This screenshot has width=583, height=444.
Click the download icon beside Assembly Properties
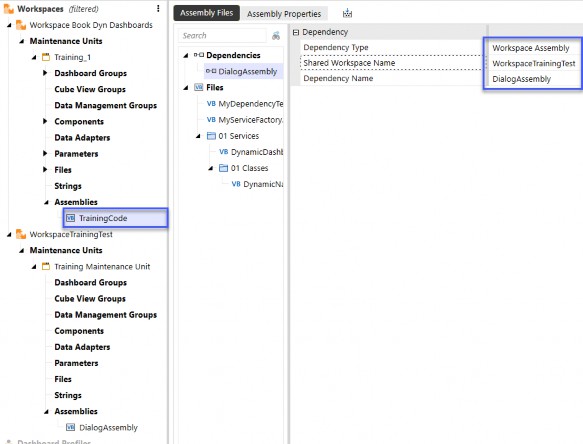[x=347, y=13]
